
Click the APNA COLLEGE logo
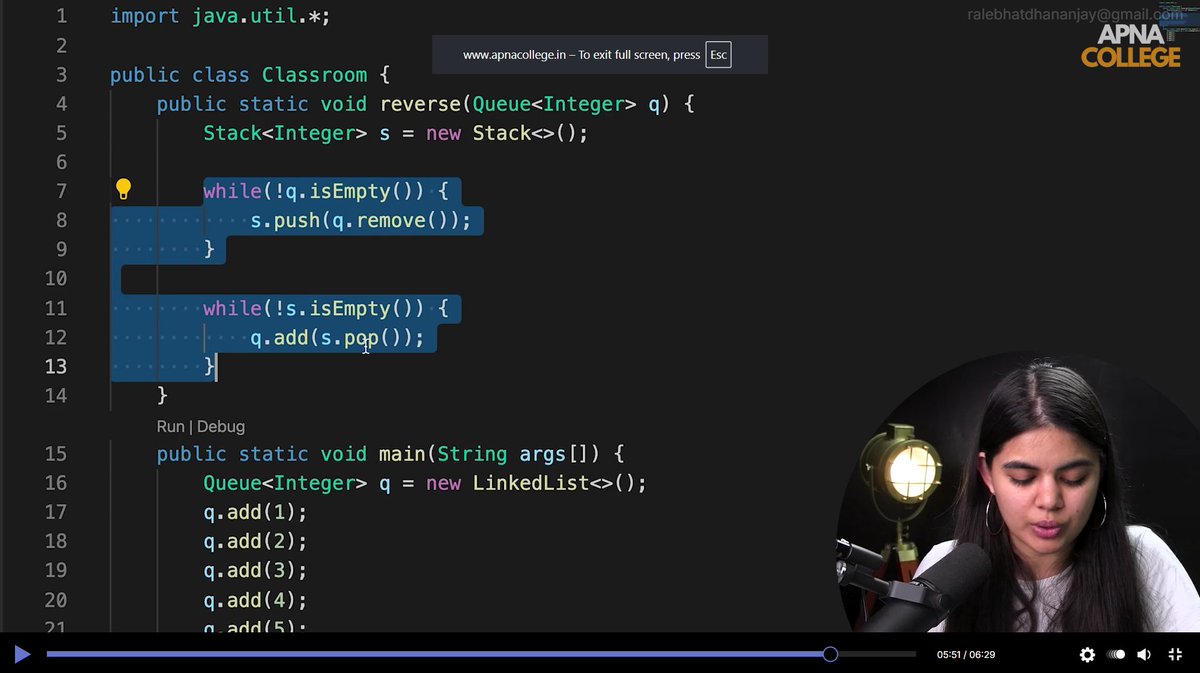pos(1131,46)
